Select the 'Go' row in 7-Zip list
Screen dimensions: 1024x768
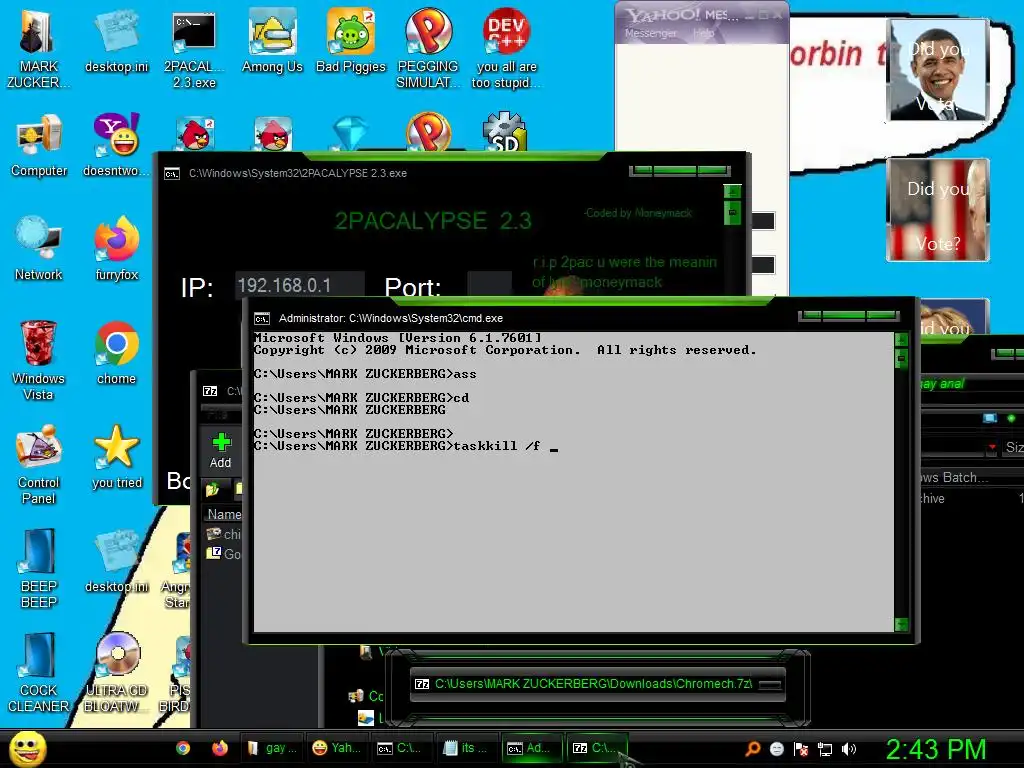click(223, 554)
